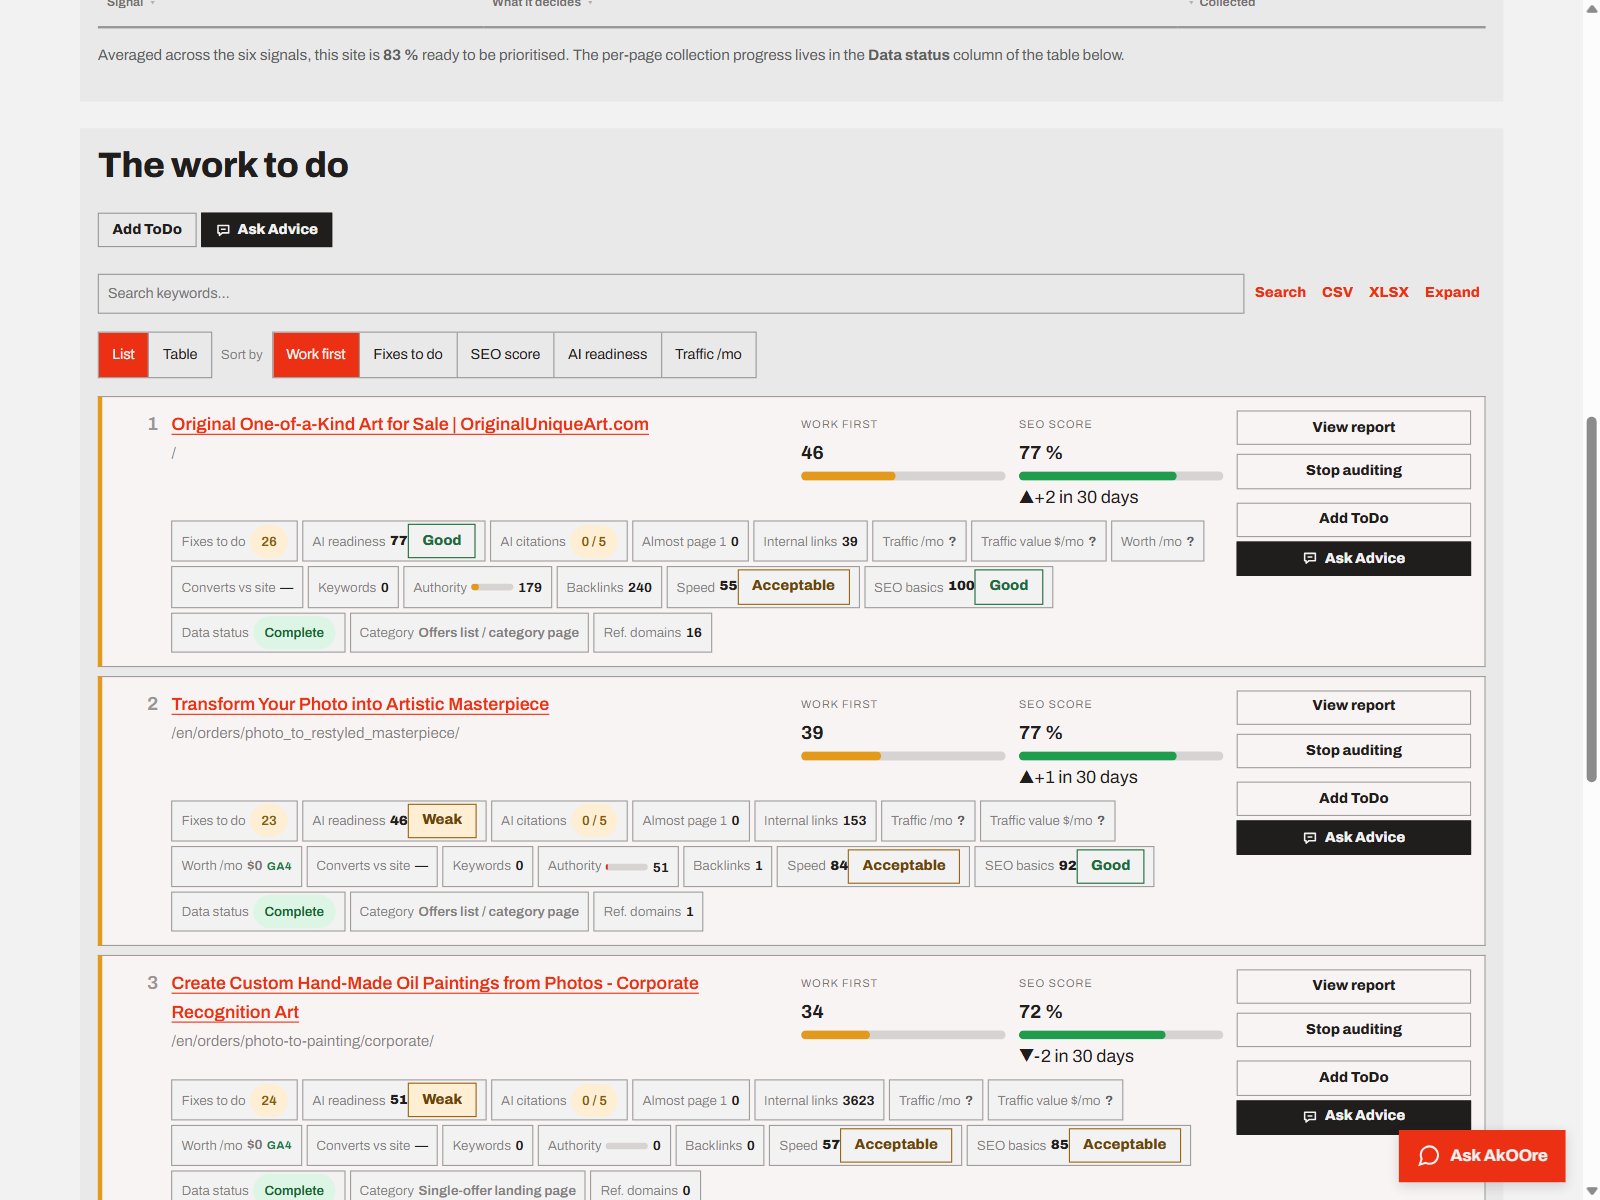Open the Create Custom Hand-Made Oil Paintings link
Image resolution: width=1600 pixels, height=1200 pixels.
point(435,997)
